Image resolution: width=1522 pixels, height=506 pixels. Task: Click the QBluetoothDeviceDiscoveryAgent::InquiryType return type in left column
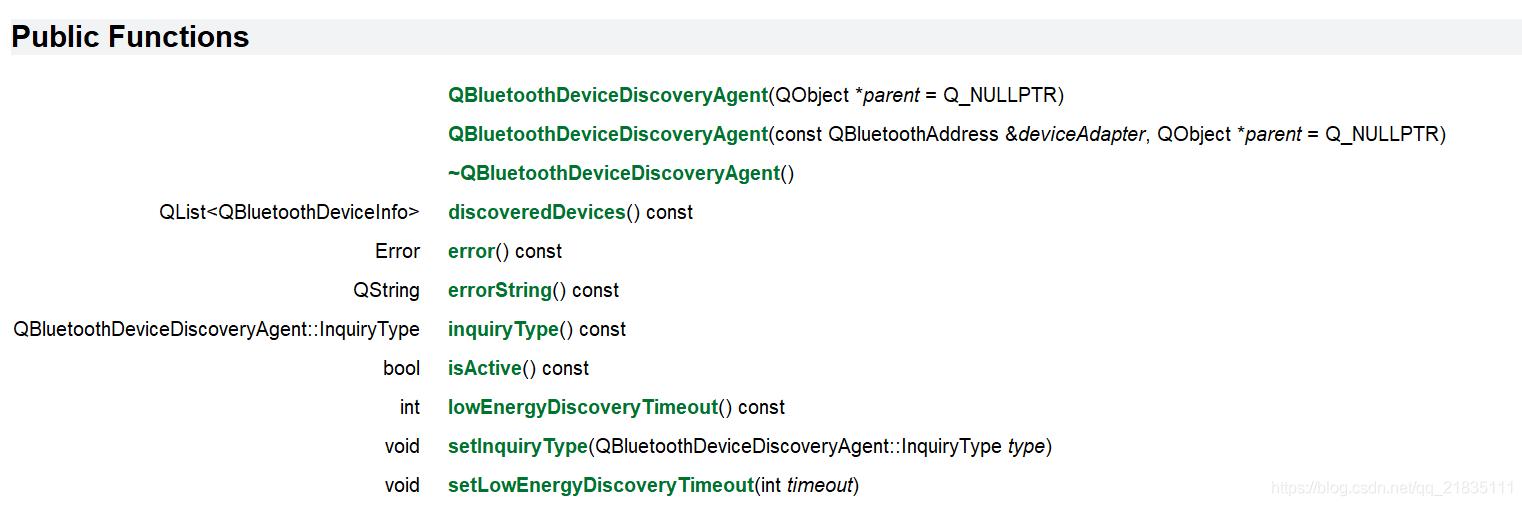pos(216,329)
